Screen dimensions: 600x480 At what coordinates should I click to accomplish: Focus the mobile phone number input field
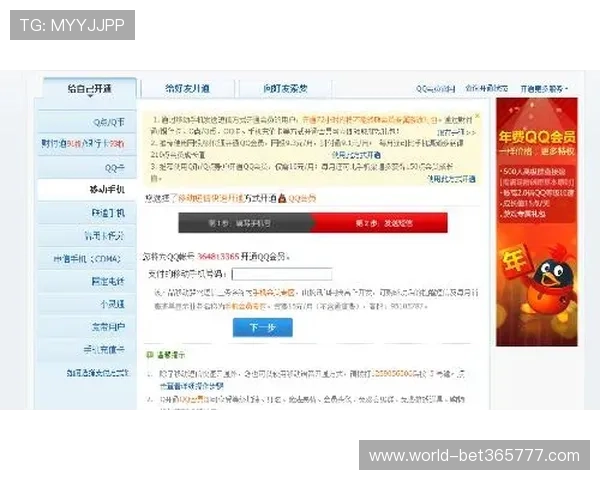click(x=282, y=274)
